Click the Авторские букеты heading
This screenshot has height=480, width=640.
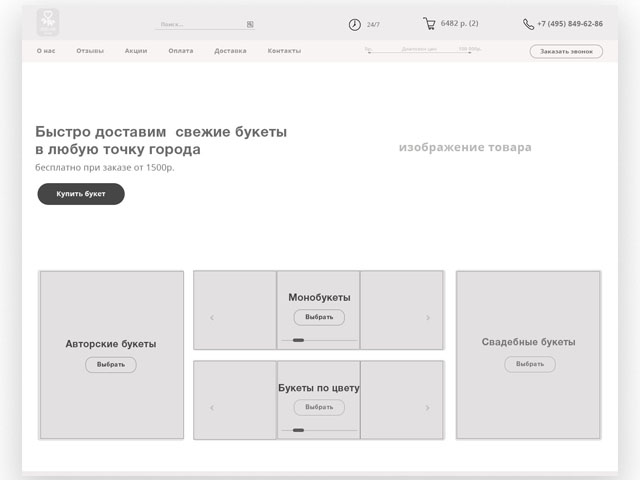[111, 344]
